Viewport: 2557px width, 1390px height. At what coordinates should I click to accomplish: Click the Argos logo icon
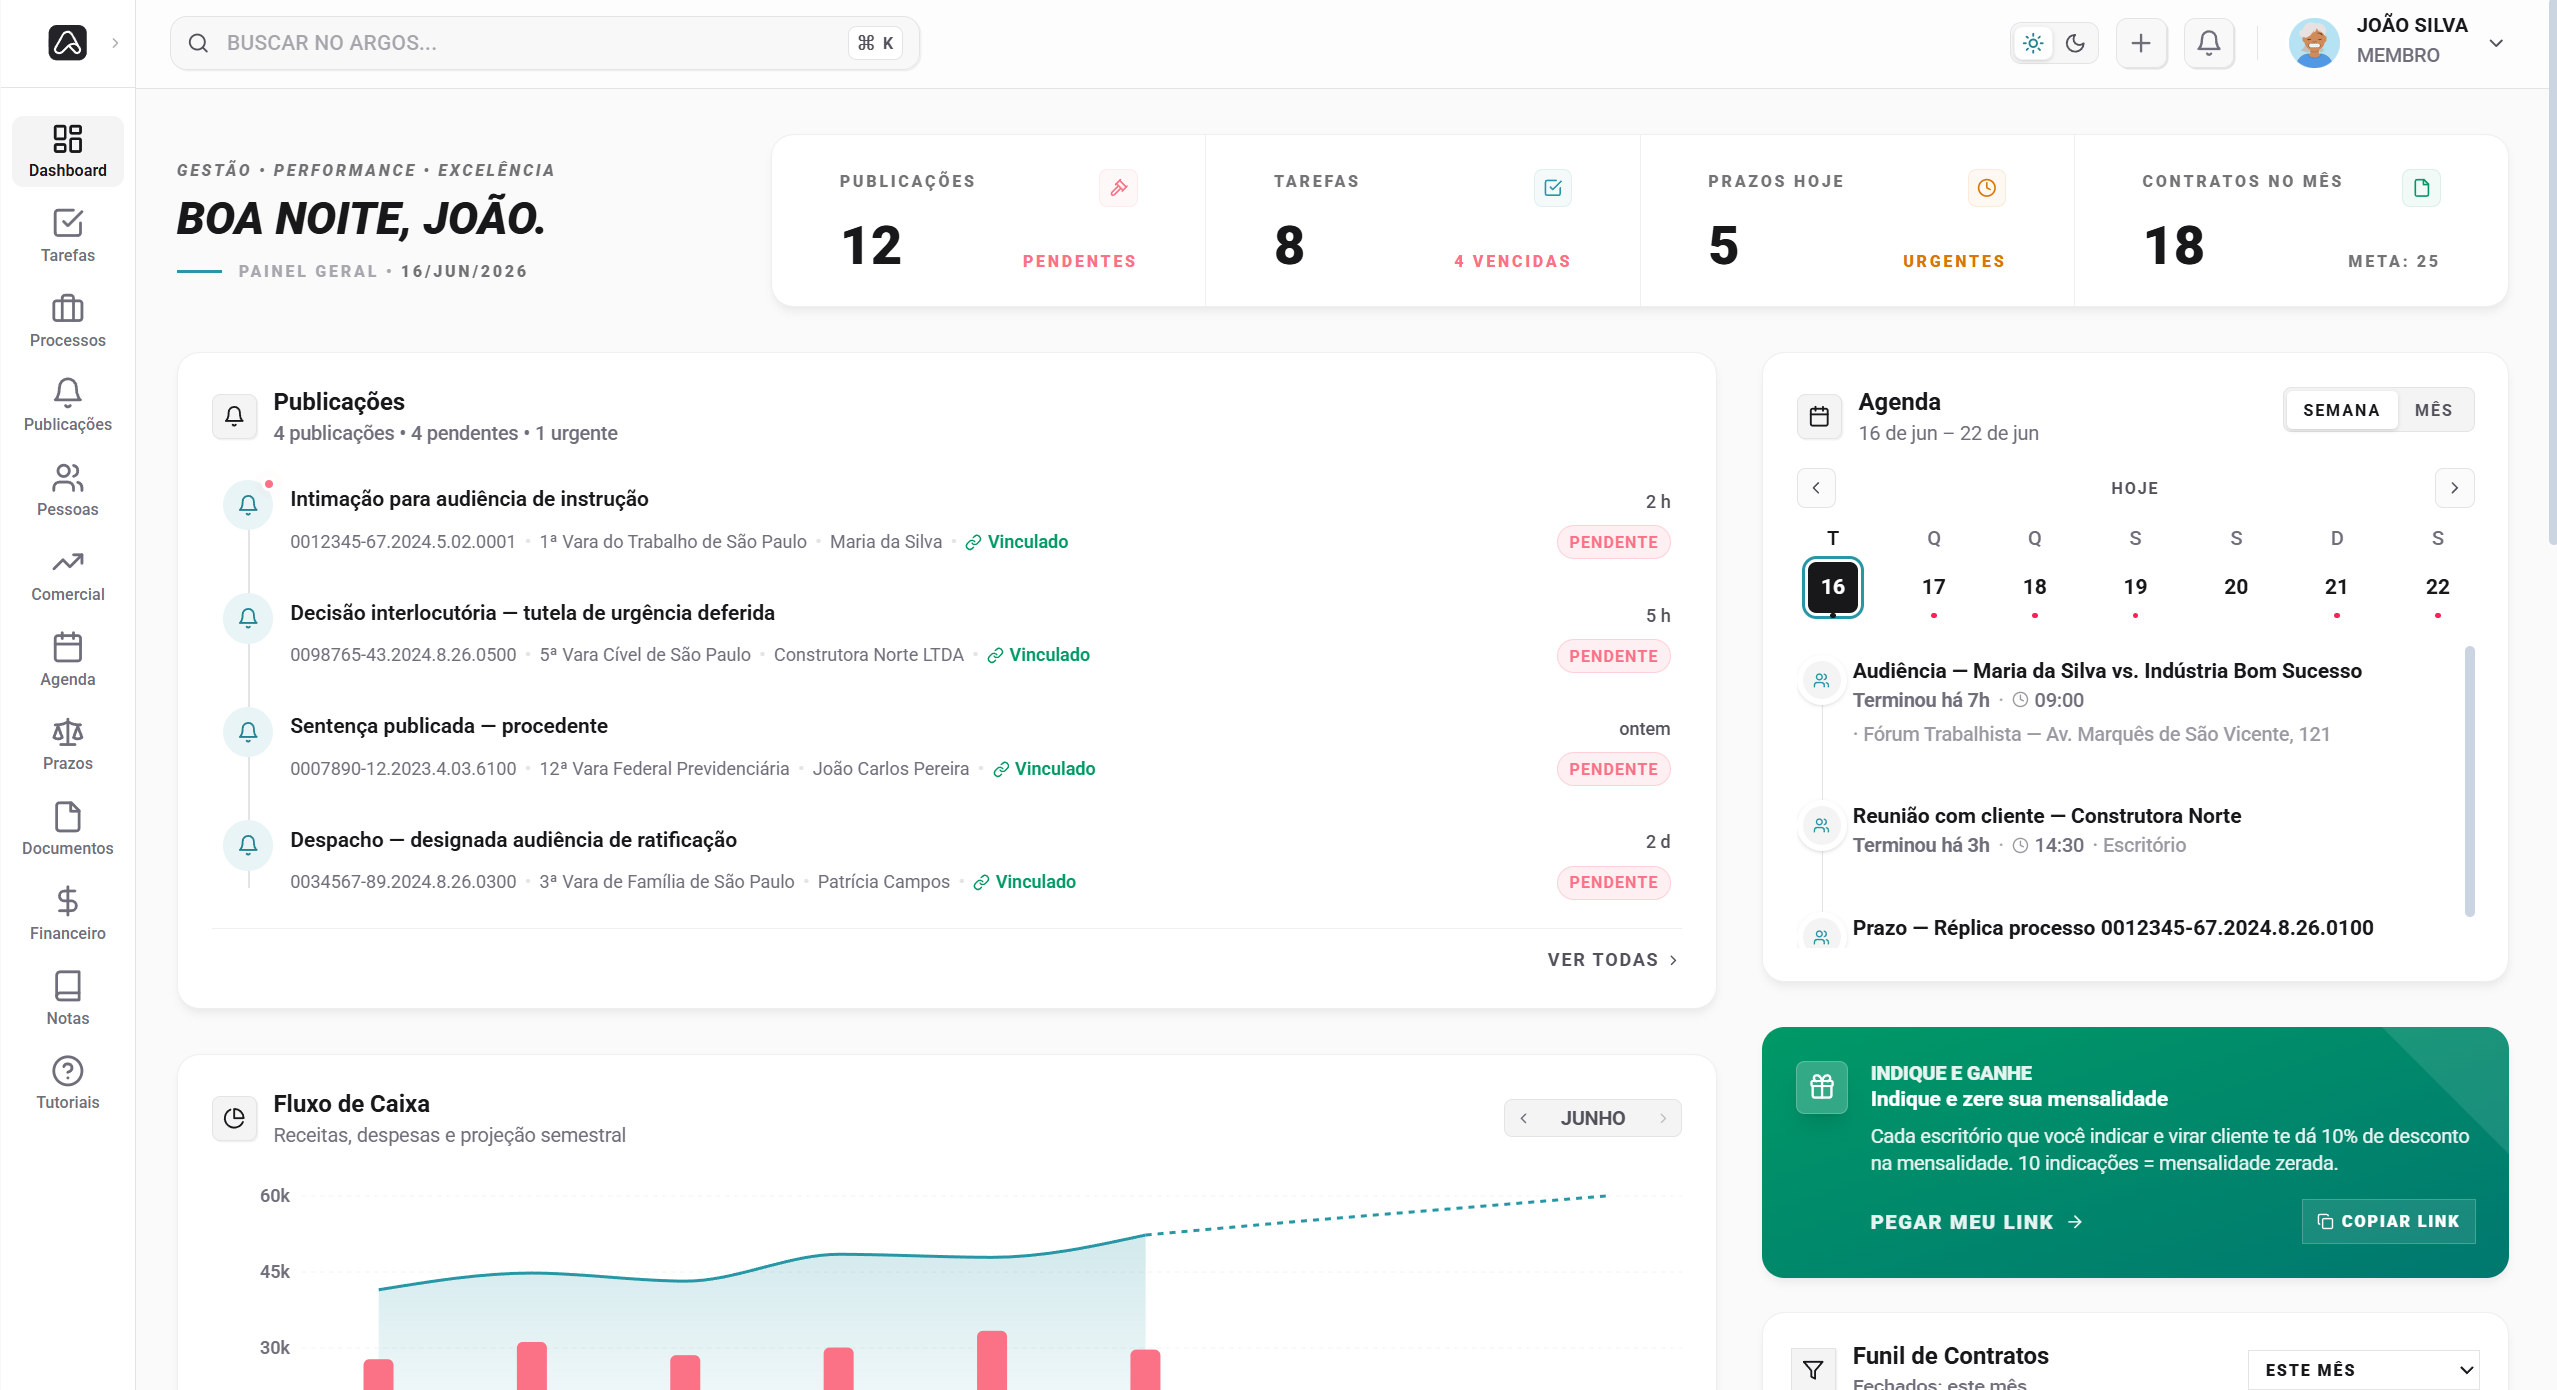tap(67, 43)
